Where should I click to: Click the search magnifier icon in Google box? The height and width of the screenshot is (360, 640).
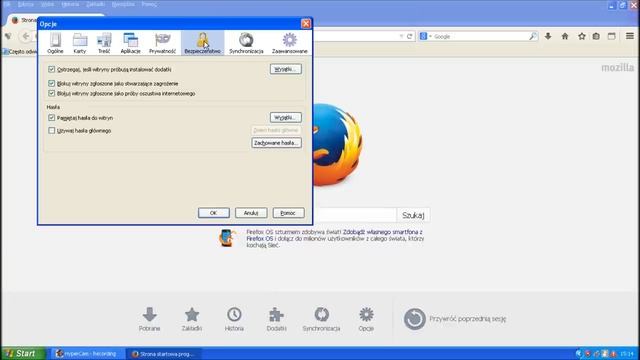tap(533, 36)
